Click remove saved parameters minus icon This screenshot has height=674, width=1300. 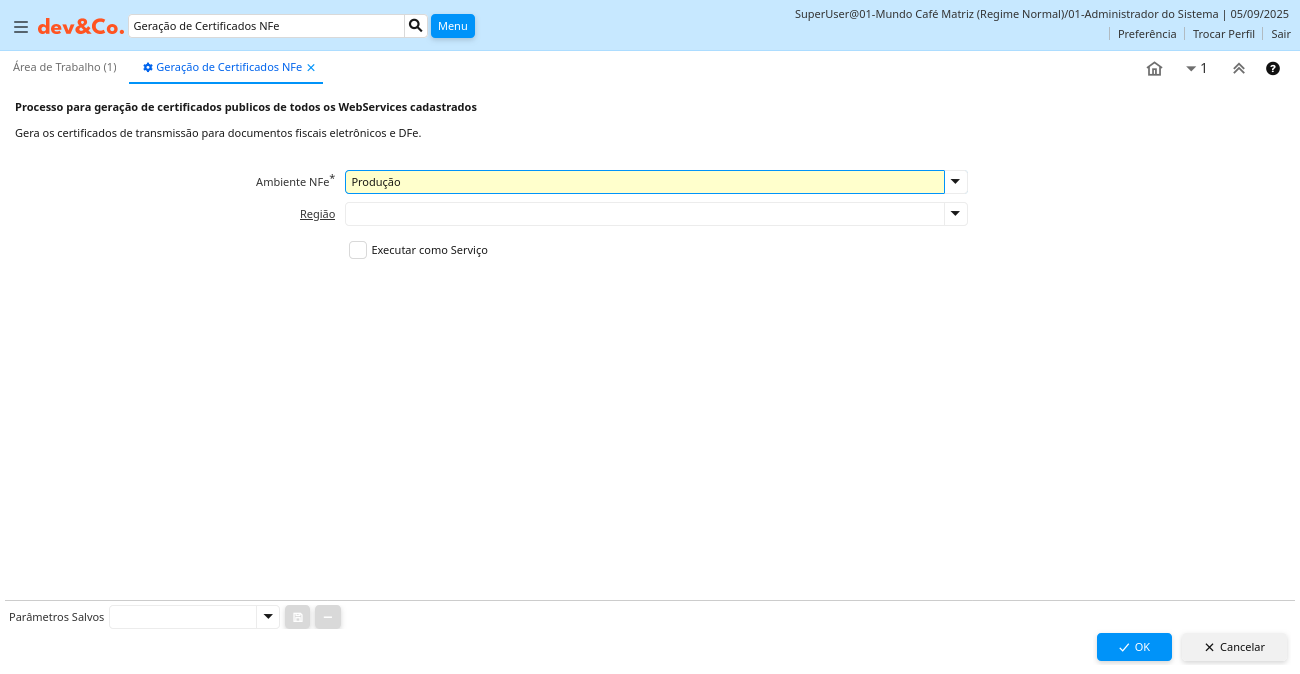328,617
